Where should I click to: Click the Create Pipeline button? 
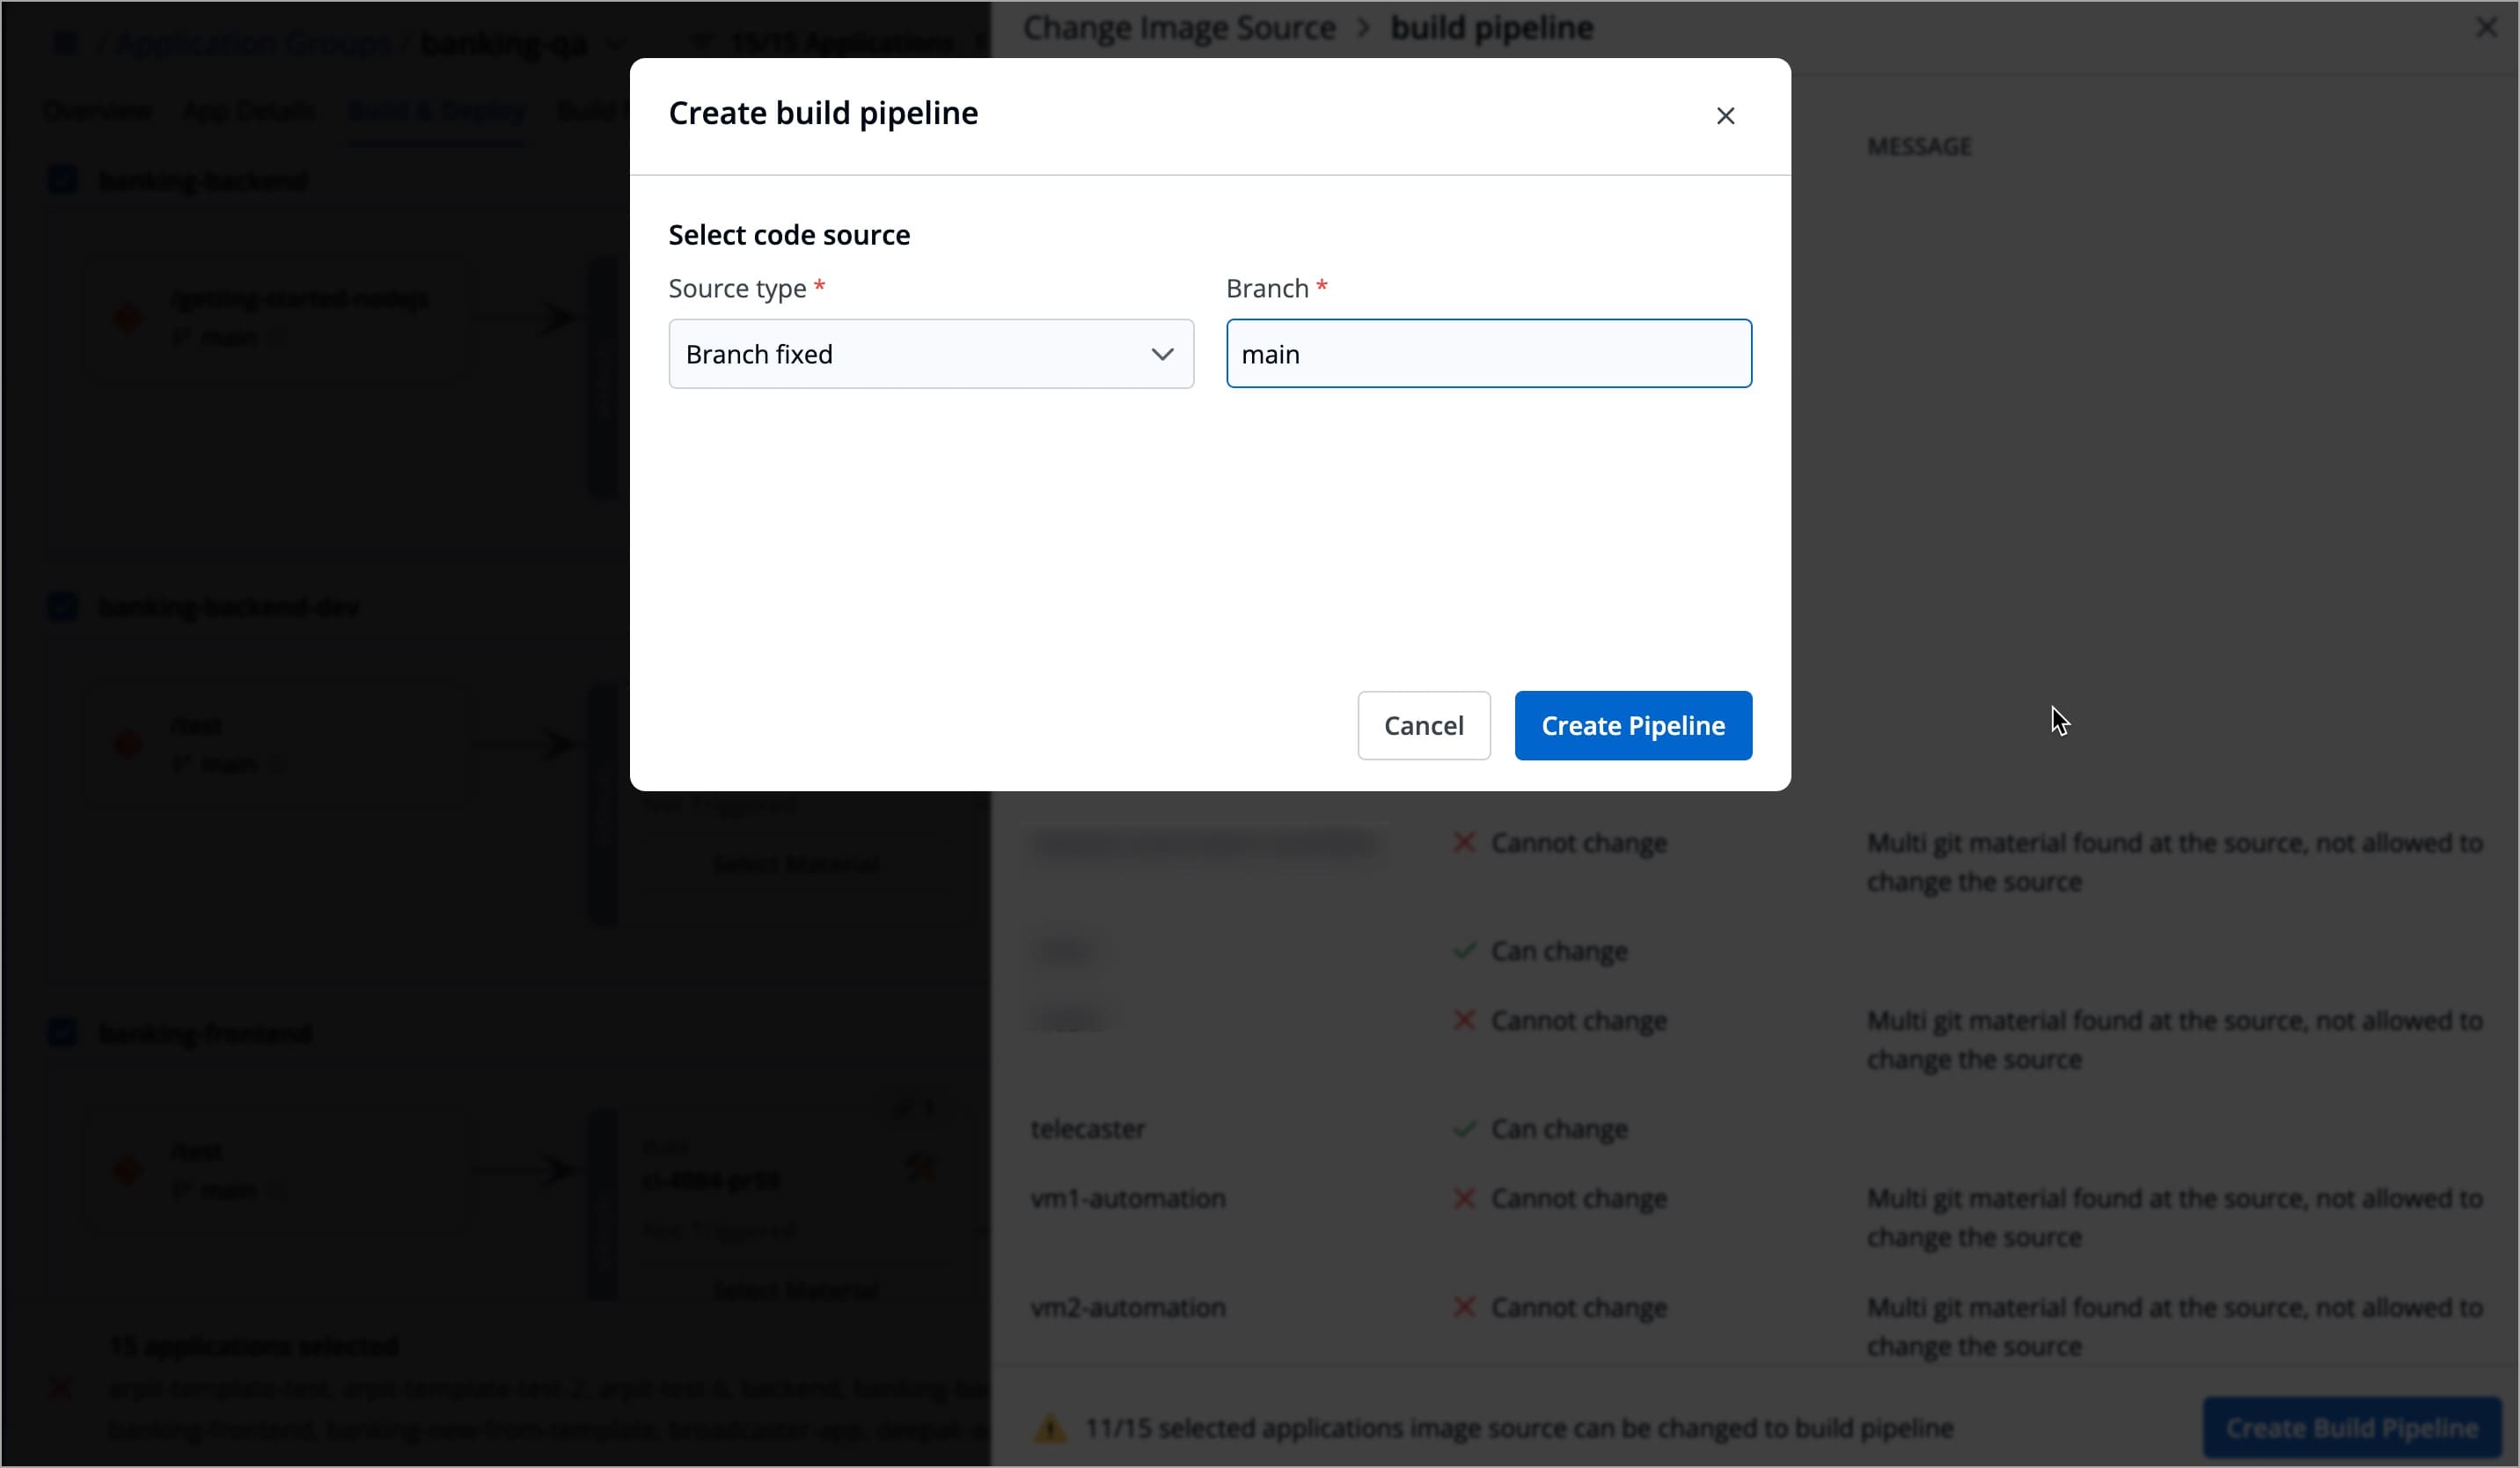pyautogui.click(x=1633, y=725)
